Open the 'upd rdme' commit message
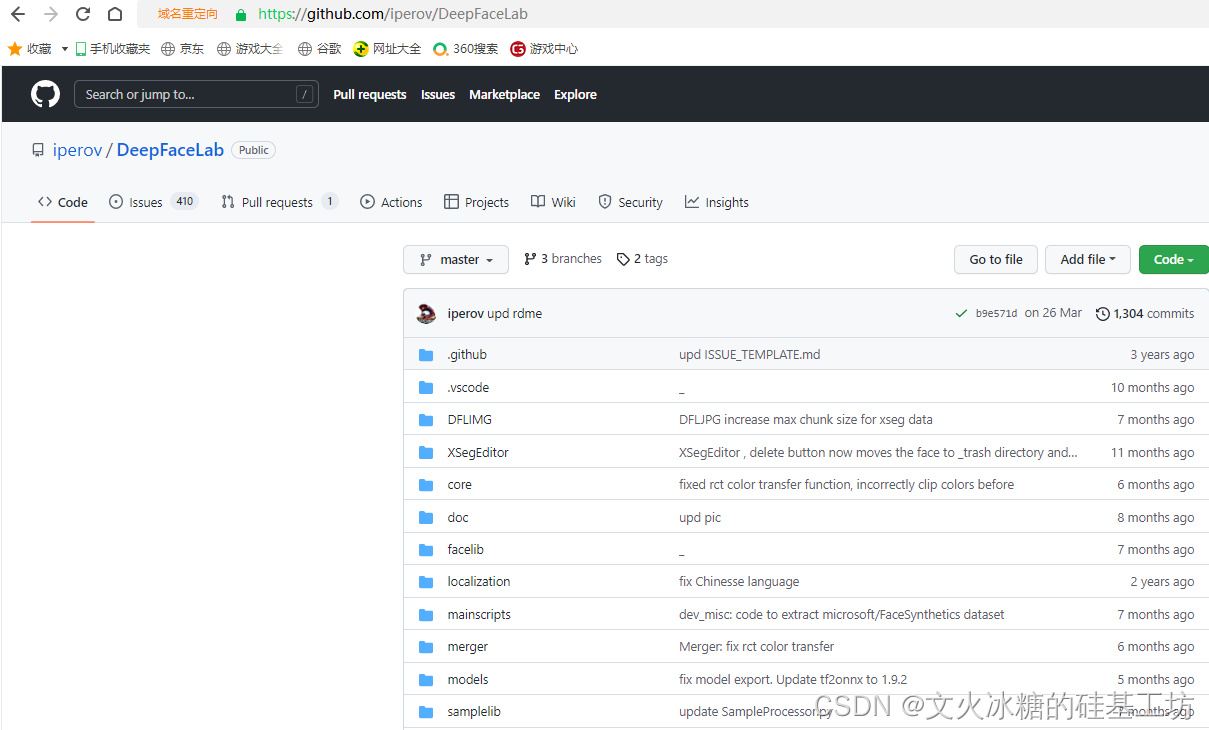 point(514,313)
